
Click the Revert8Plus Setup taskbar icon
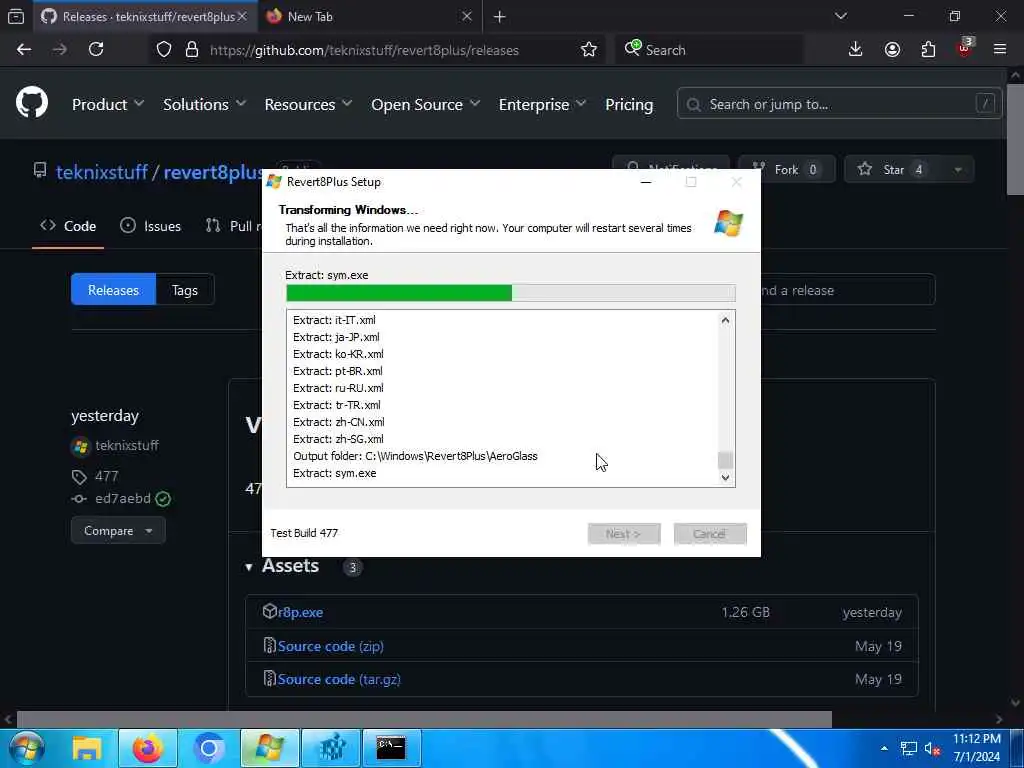pyautogui.click(x=270, y=748)
